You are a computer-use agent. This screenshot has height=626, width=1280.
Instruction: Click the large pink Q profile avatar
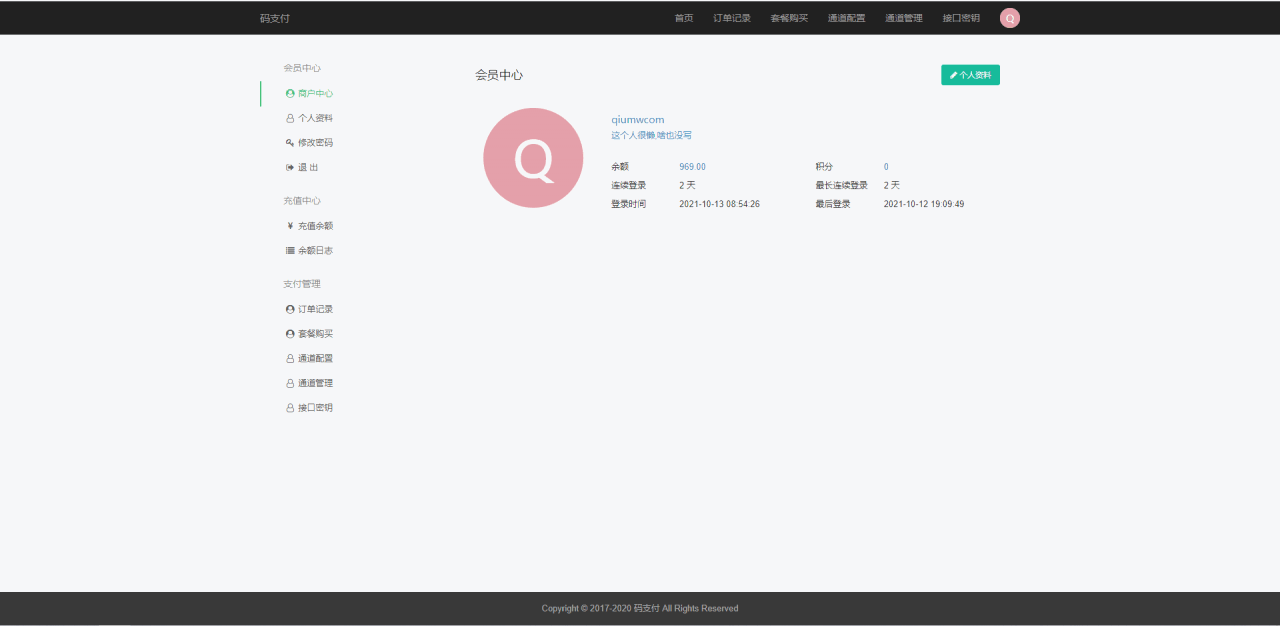[533, 158]
